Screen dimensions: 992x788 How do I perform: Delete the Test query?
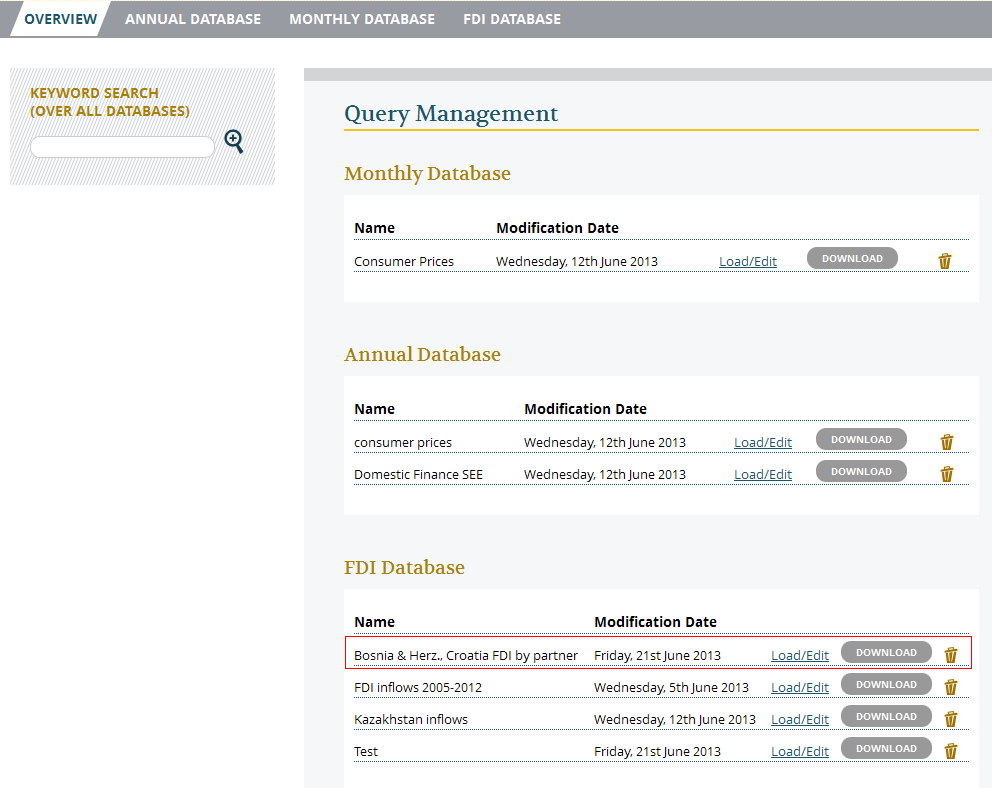(x=951, y=751)
